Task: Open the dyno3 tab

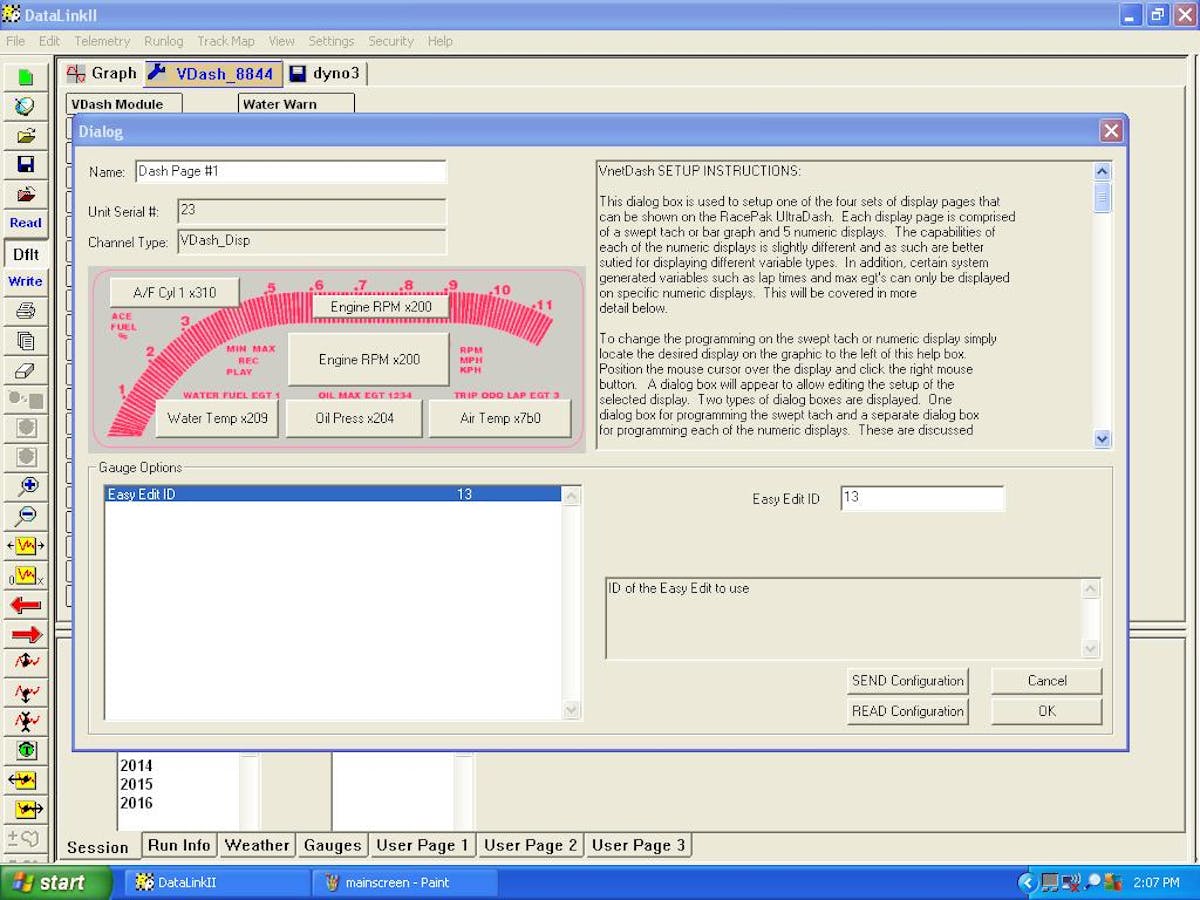Action: pos(326,73)
